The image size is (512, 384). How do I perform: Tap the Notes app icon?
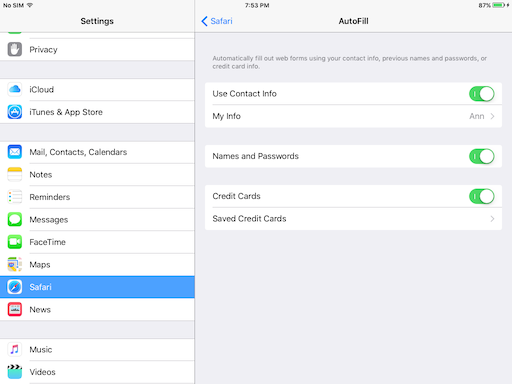pos(15,174)
